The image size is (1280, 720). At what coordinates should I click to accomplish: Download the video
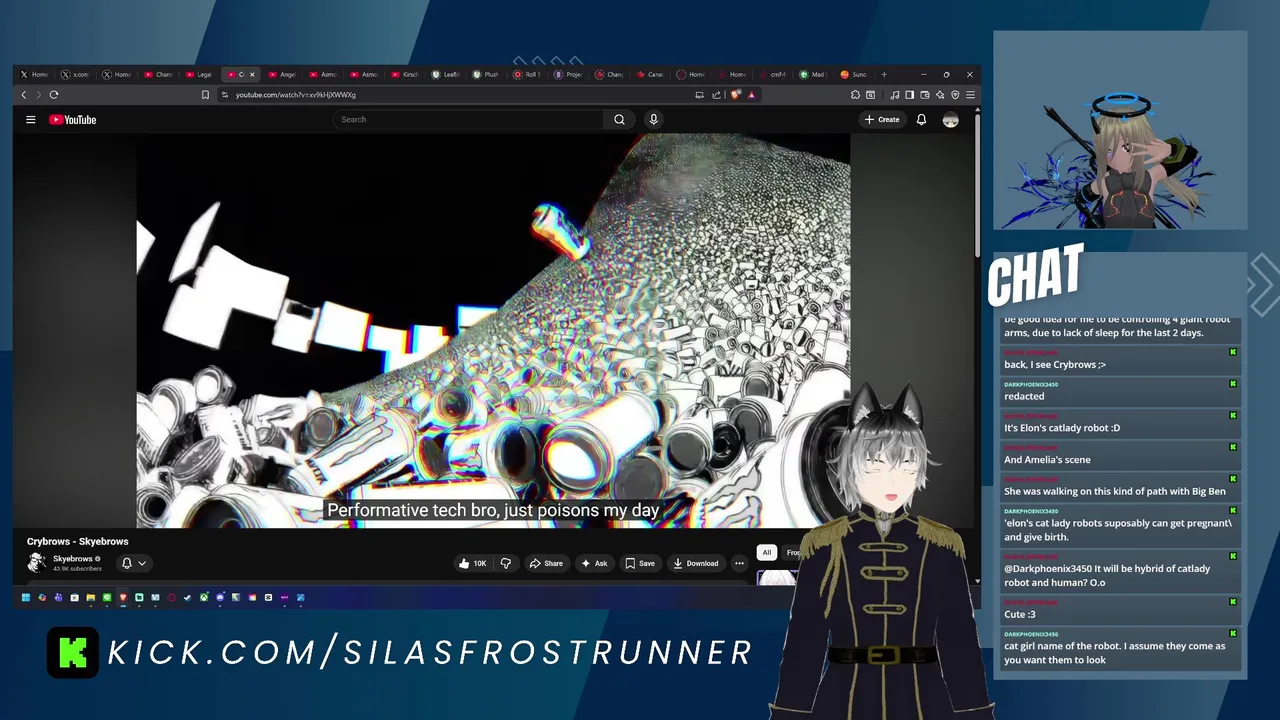tap(696, 563)
